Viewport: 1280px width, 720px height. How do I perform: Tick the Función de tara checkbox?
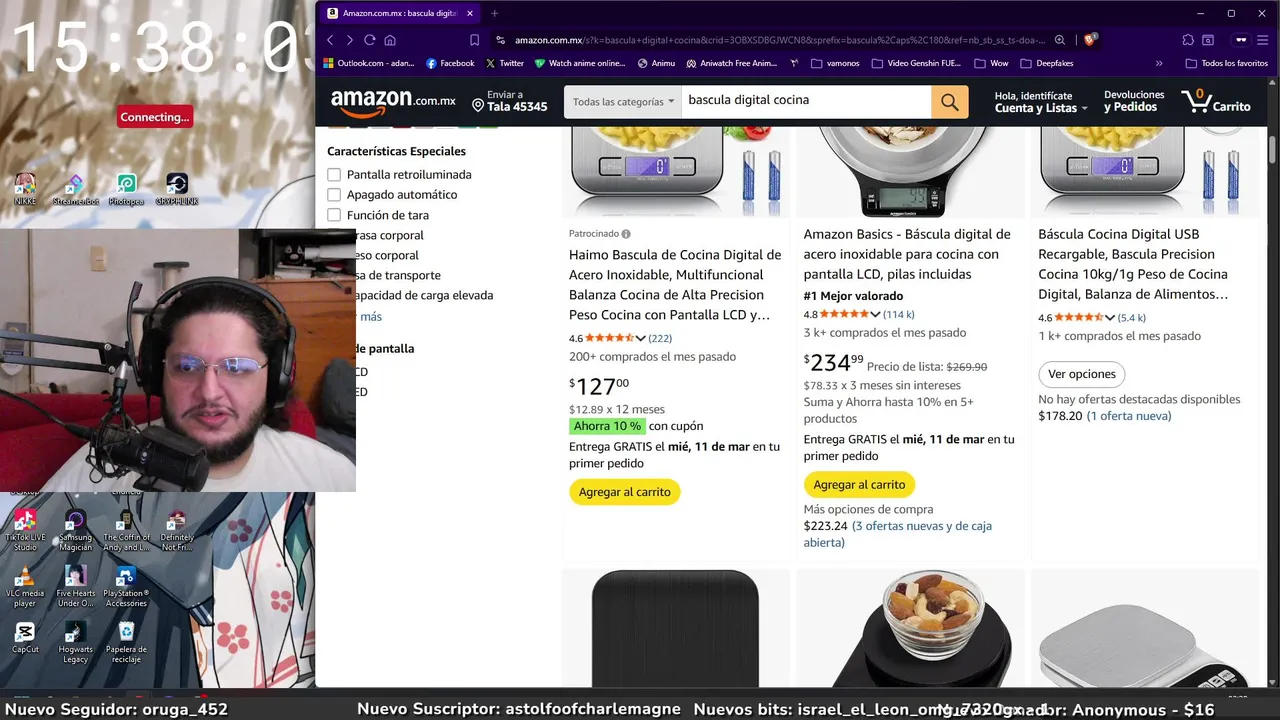coord(334,215)
